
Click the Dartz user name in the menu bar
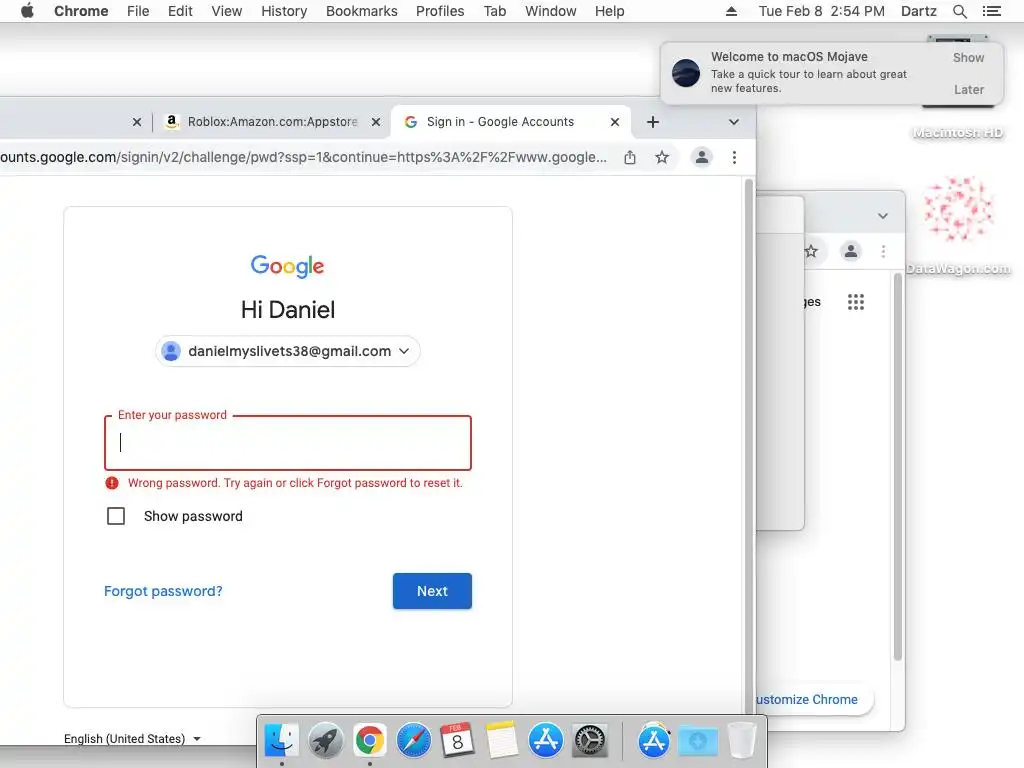(x=918, y=11)
